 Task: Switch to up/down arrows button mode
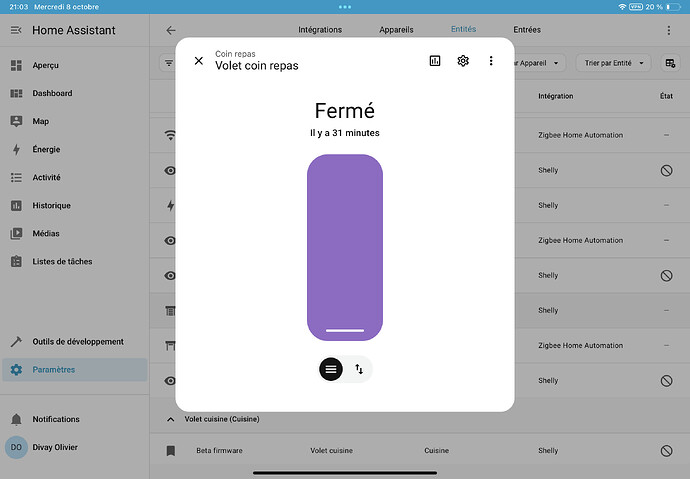point(359,369)
